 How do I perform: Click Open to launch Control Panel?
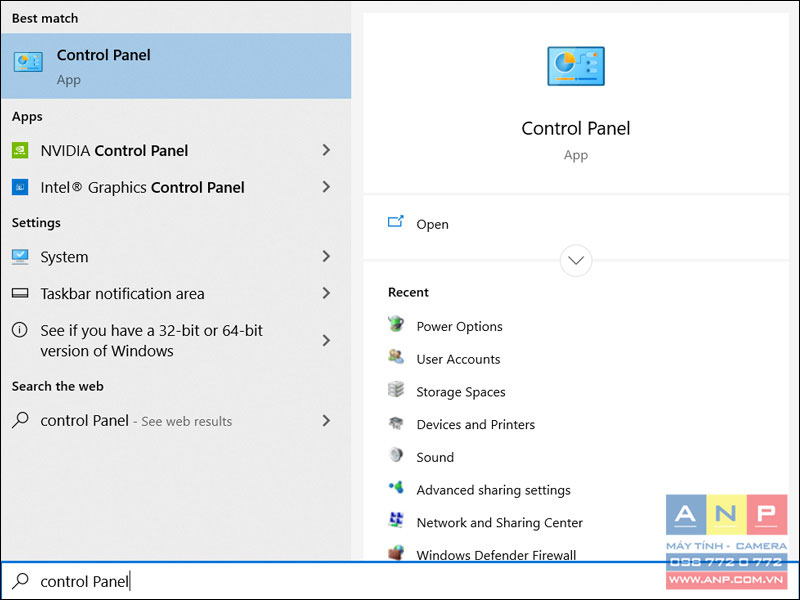[x=432, y=224]
